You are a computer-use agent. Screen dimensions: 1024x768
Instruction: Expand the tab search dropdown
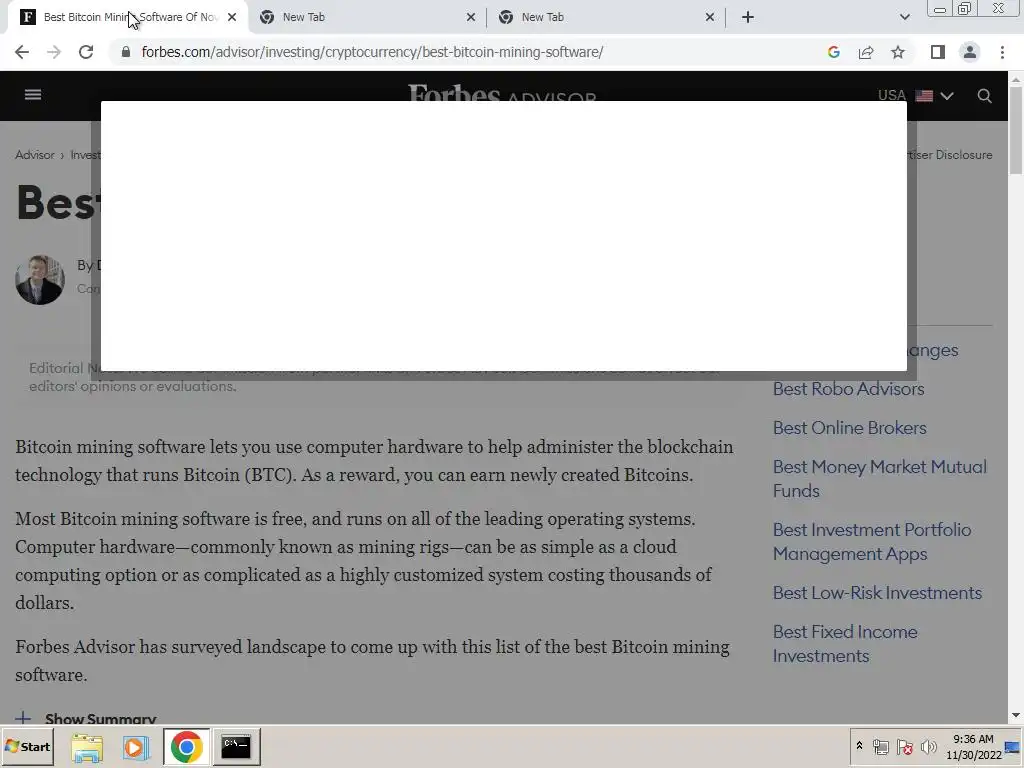click(x=904, y=17)
